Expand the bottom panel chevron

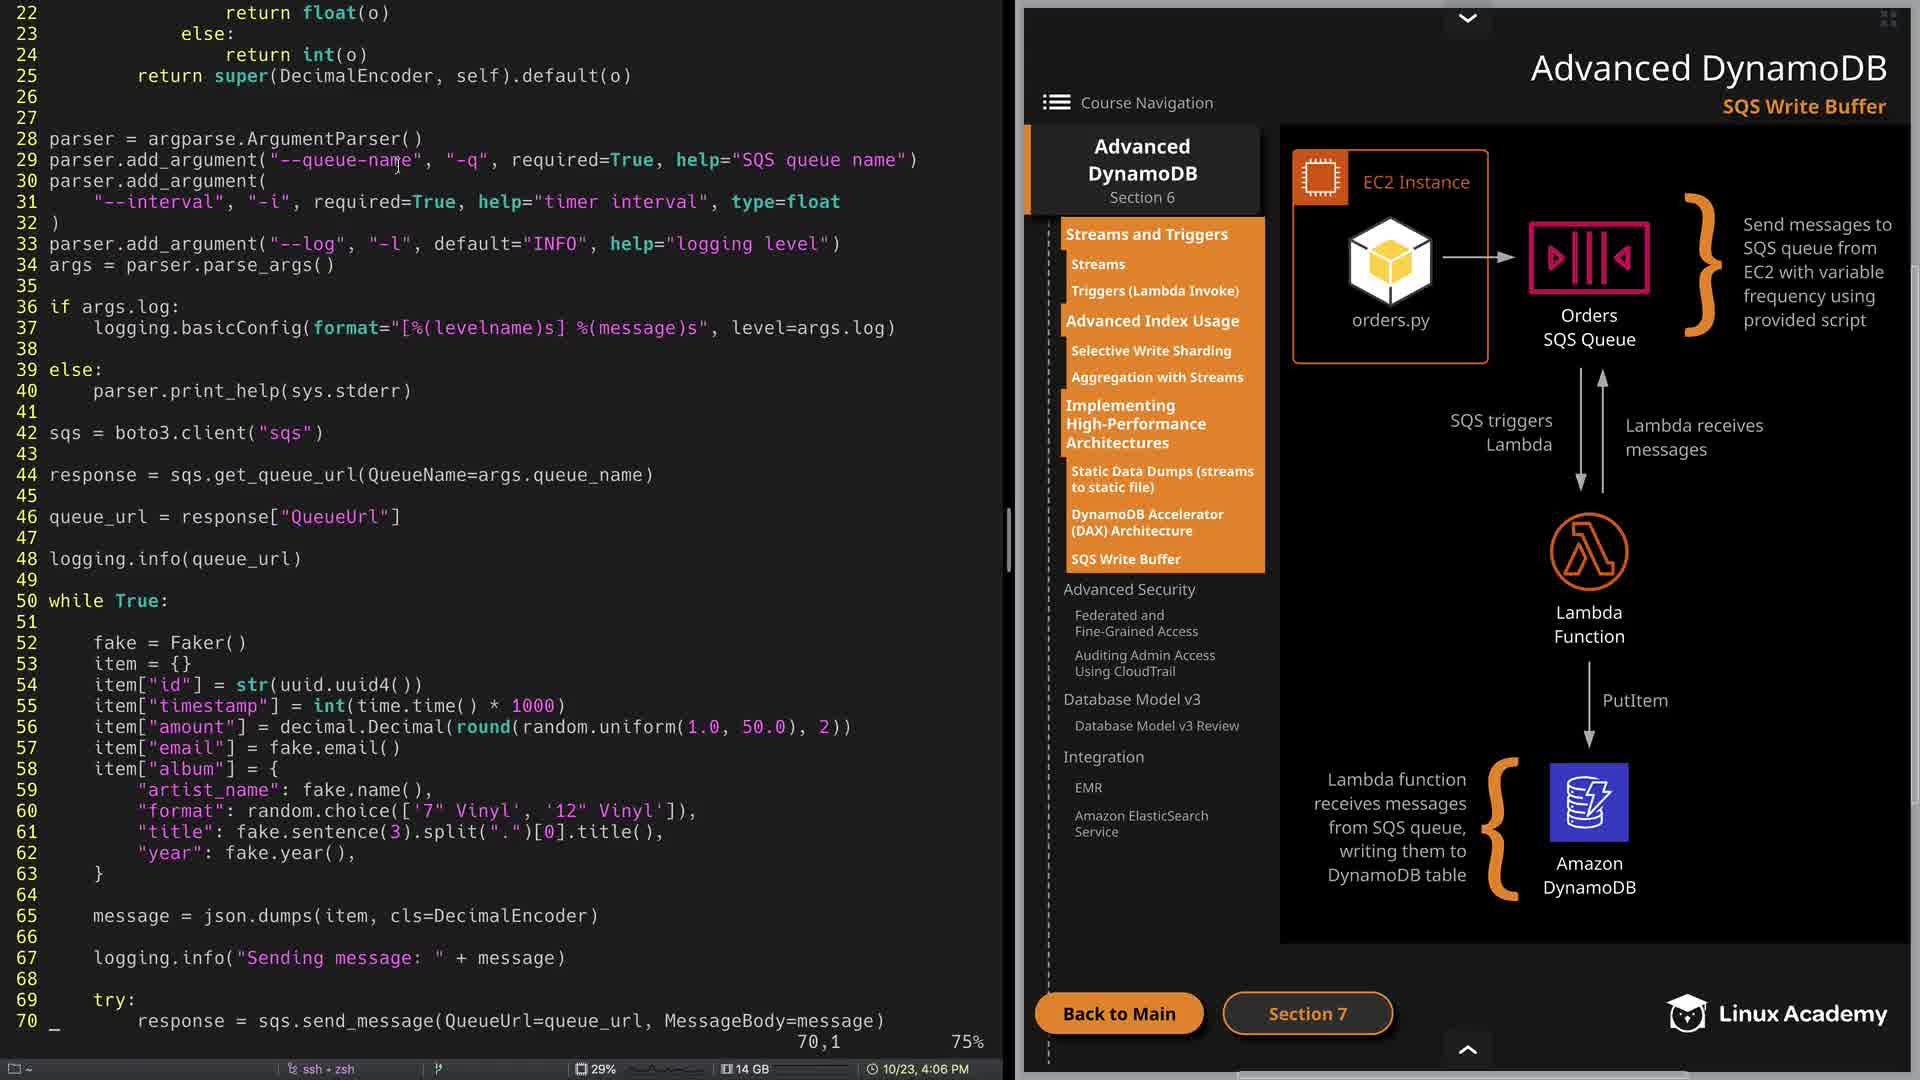pyautogui.click(x=1467, y=1049)
